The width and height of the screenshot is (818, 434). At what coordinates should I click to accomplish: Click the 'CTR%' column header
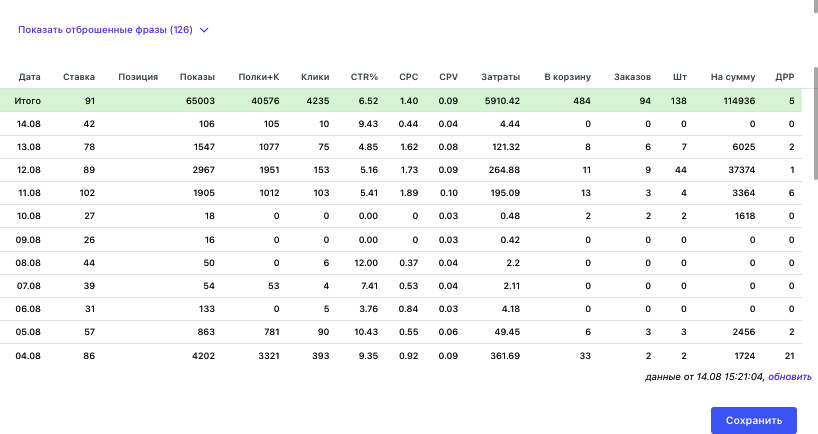pos(364,77)
